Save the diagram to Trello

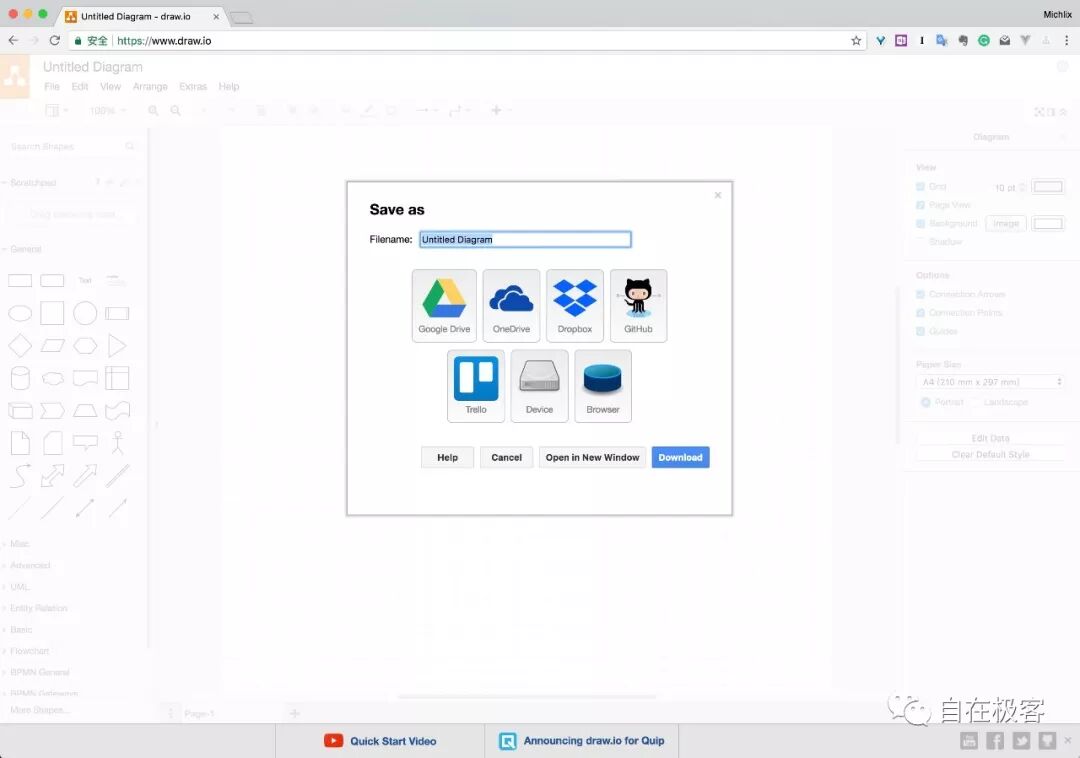pyautogui.click(x=476, y=386)
